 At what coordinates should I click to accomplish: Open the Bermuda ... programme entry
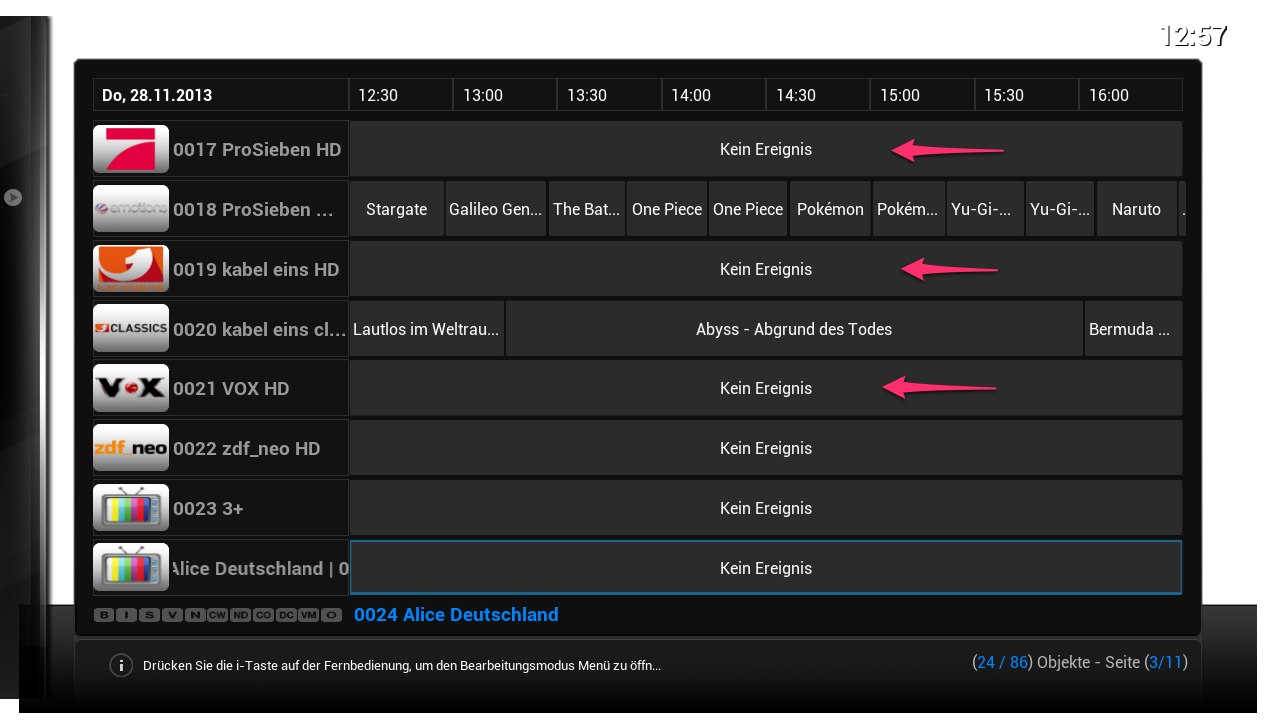(1133, 329)
